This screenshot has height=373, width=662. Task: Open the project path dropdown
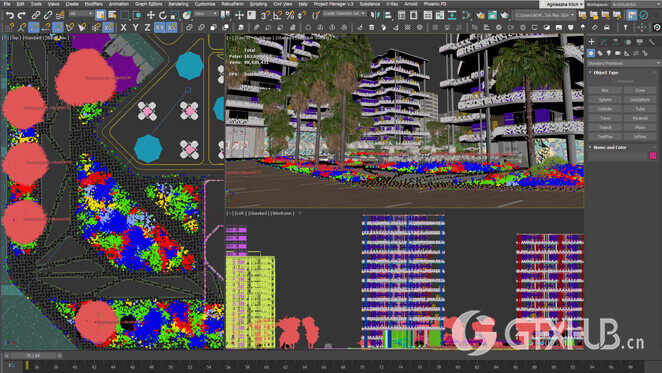tap(545, 15)
